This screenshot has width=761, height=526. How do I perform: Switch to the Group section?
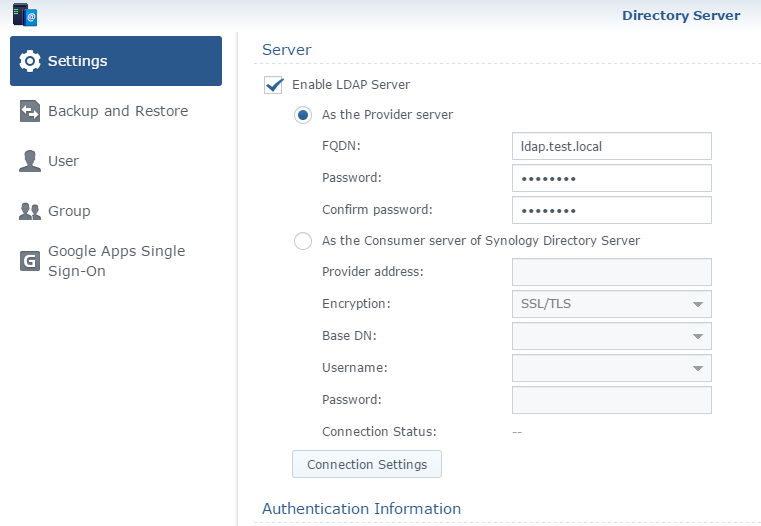69,211
